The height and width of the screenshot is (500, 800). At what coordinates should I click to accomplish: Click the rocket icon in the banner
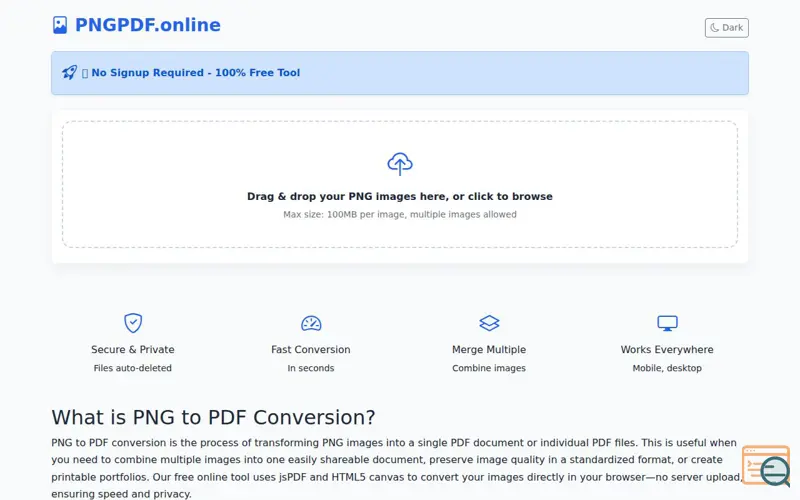click(69, 72)
